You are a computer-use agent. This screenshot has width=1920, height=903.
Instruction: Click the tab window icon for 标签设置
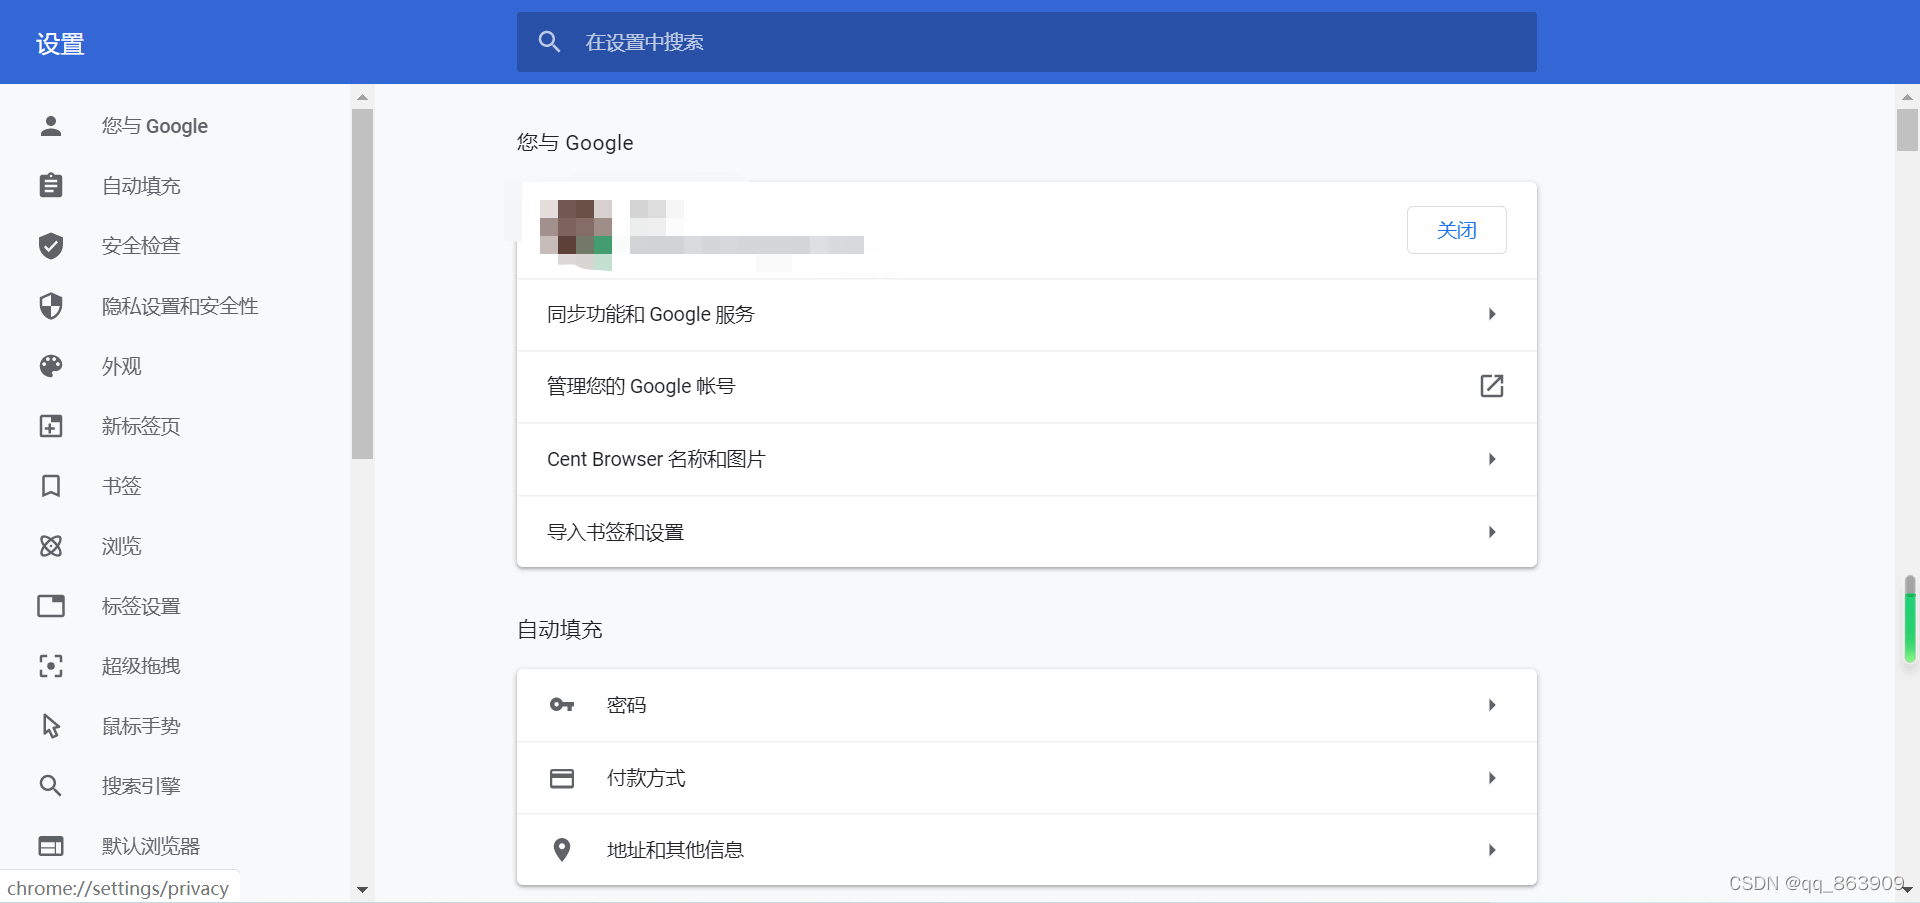point(51,606)
